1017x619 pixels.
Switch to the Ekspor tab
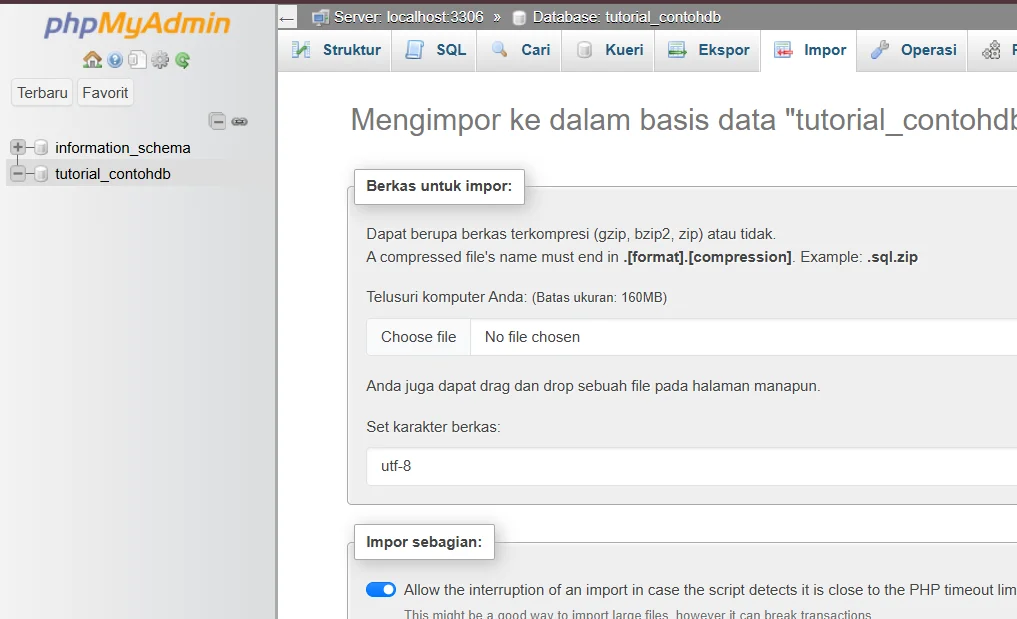708,50
